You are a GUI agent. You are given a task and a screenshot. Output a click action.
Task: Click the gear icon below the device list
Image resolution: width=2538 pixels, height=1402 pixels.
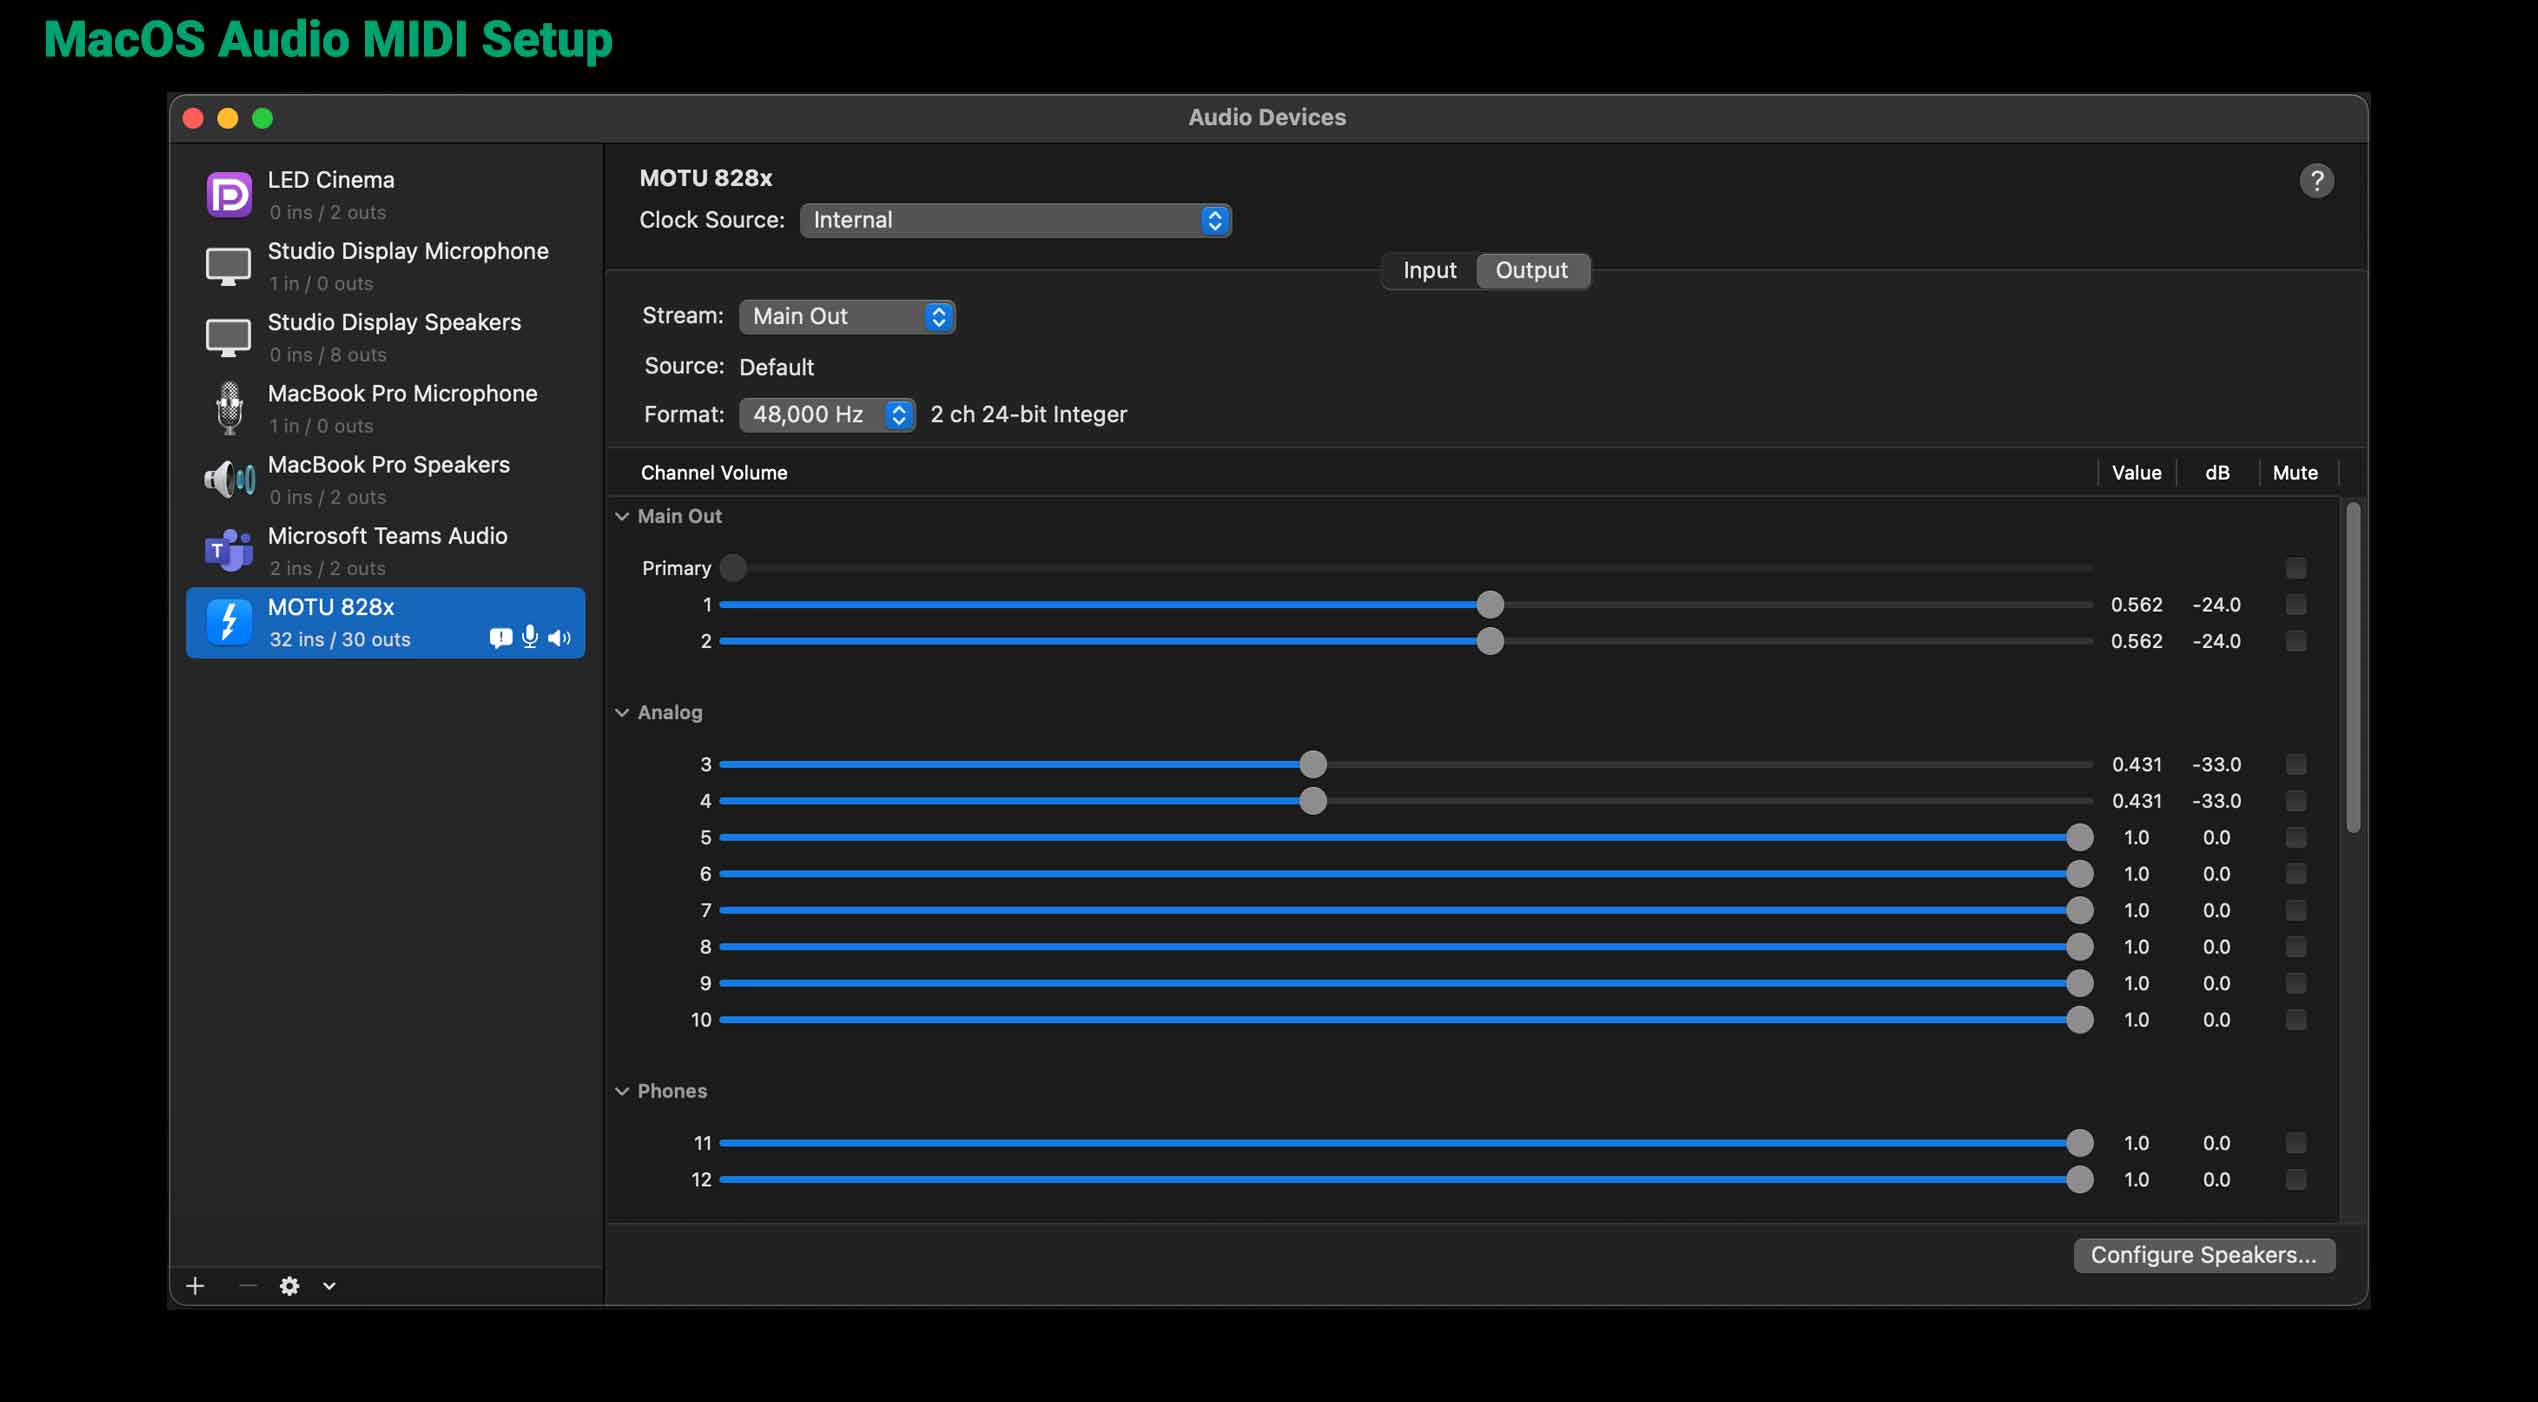(289, 1286)
